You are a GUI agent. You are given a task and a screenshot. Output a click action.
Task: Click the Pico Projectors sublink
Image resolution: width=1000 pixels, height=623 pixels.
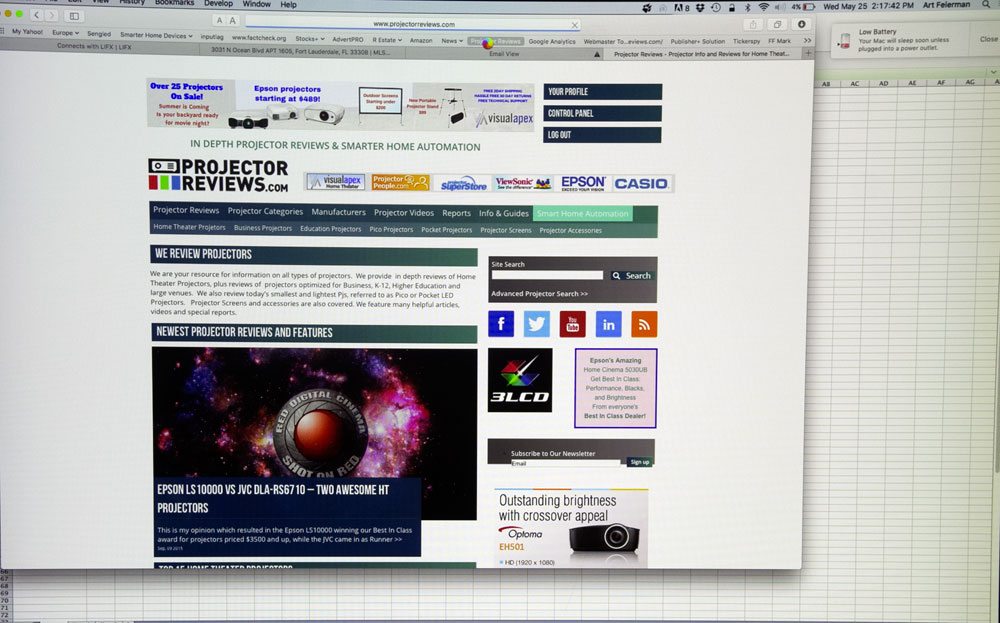(x=392, y=229)
